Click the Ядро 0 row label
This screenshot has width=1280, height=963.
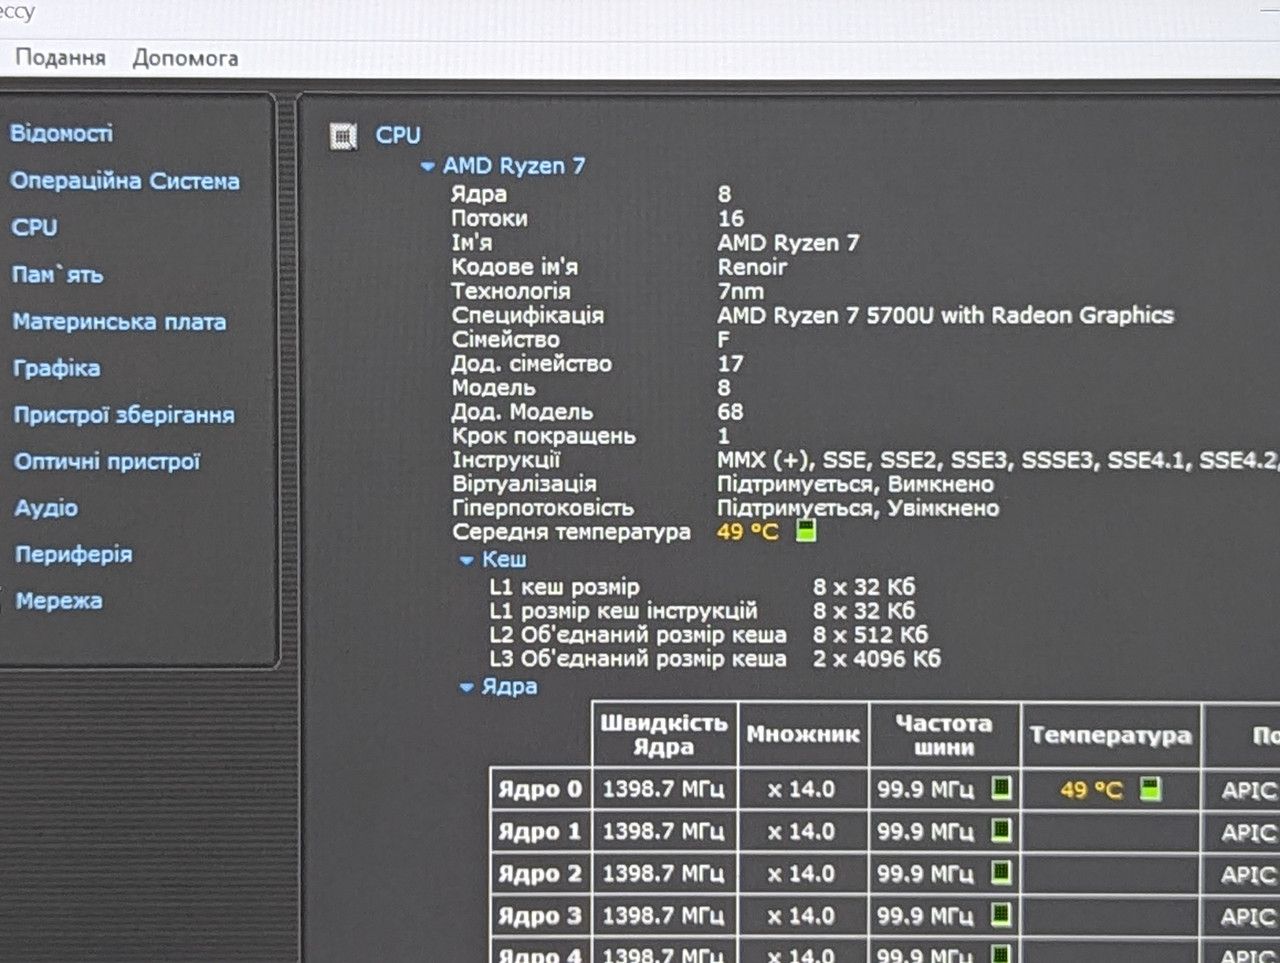tap(540, 789)
